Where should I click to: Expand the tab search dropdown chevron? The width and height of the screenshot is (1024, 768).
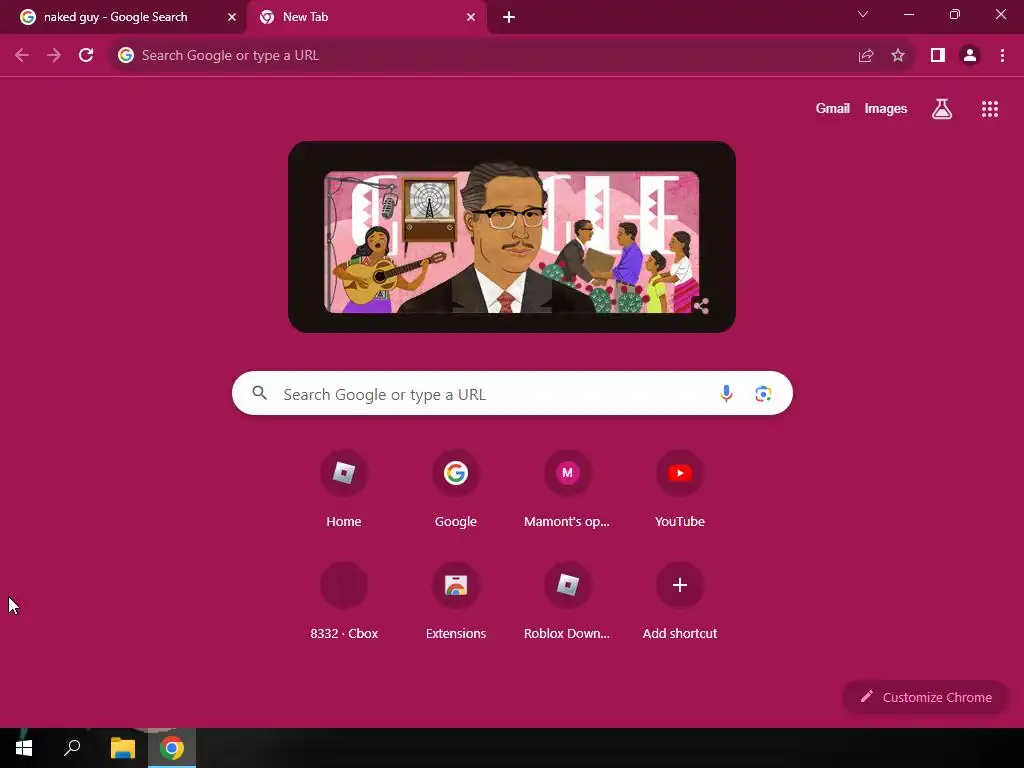[x=863, y=14]
